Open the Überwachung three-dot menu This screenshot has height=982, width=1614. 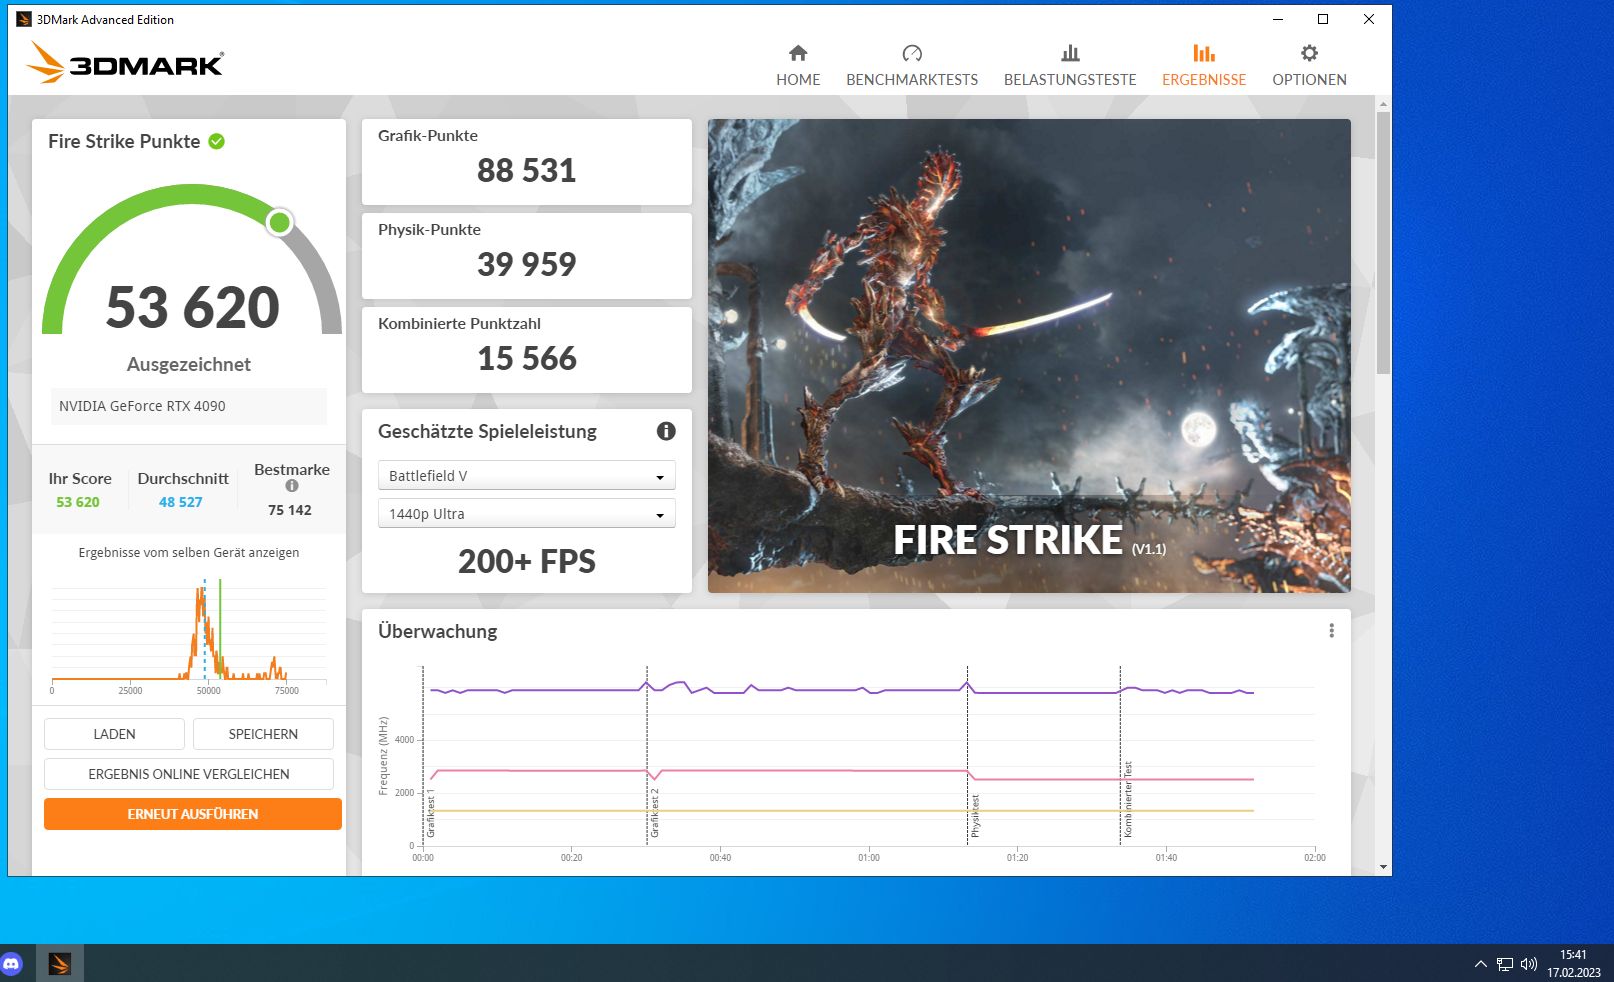tap(1331, 631)
